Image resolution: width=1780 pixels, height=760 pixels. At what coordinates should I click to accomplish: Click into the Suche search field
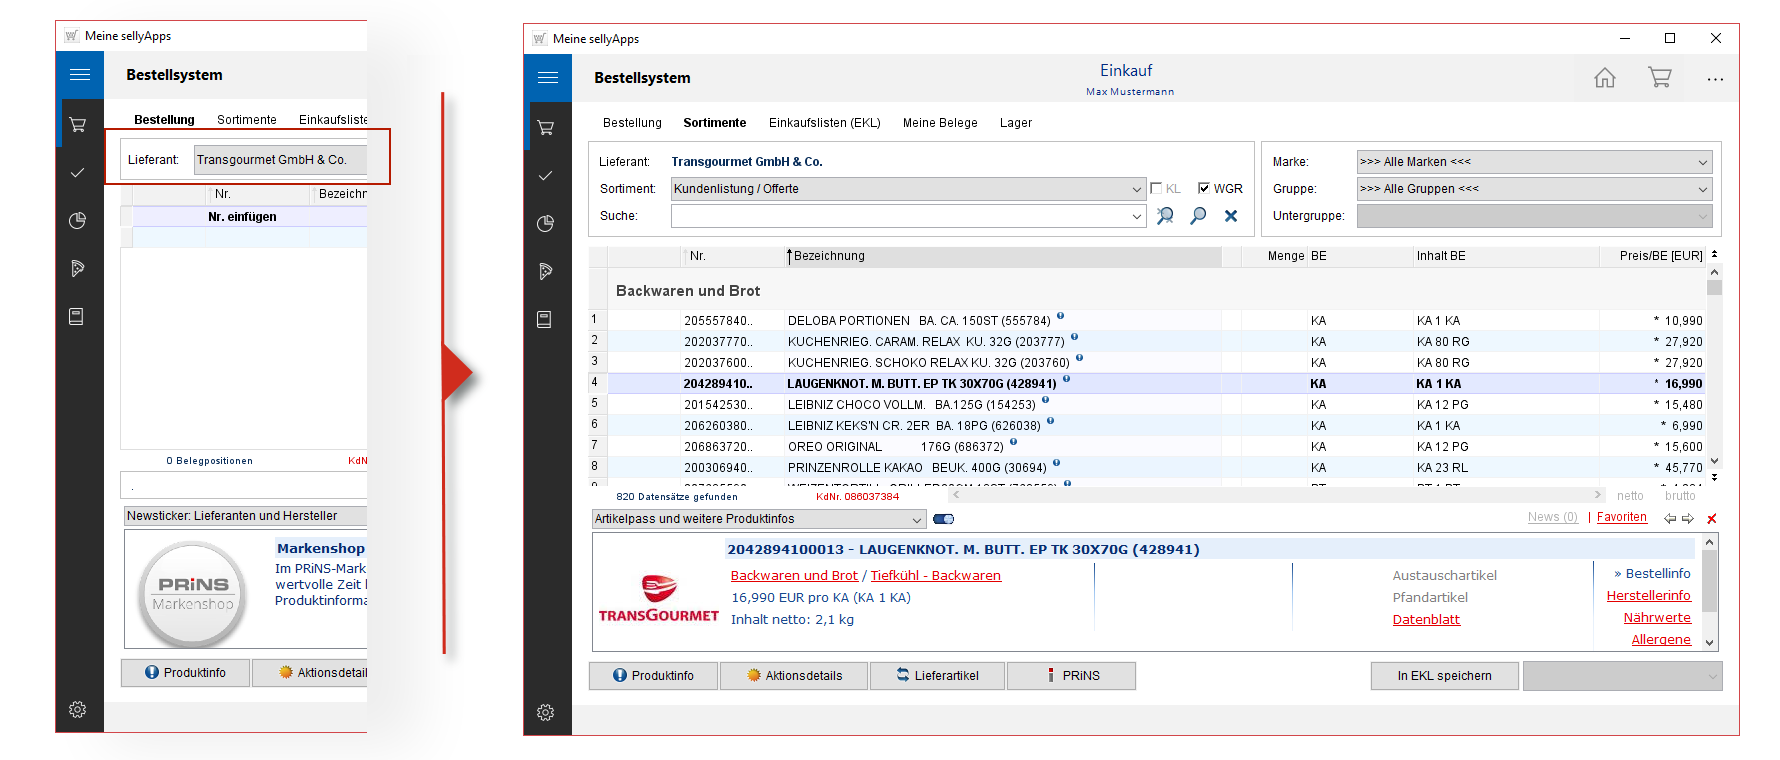pyautogui.click(x=900, y=216)
